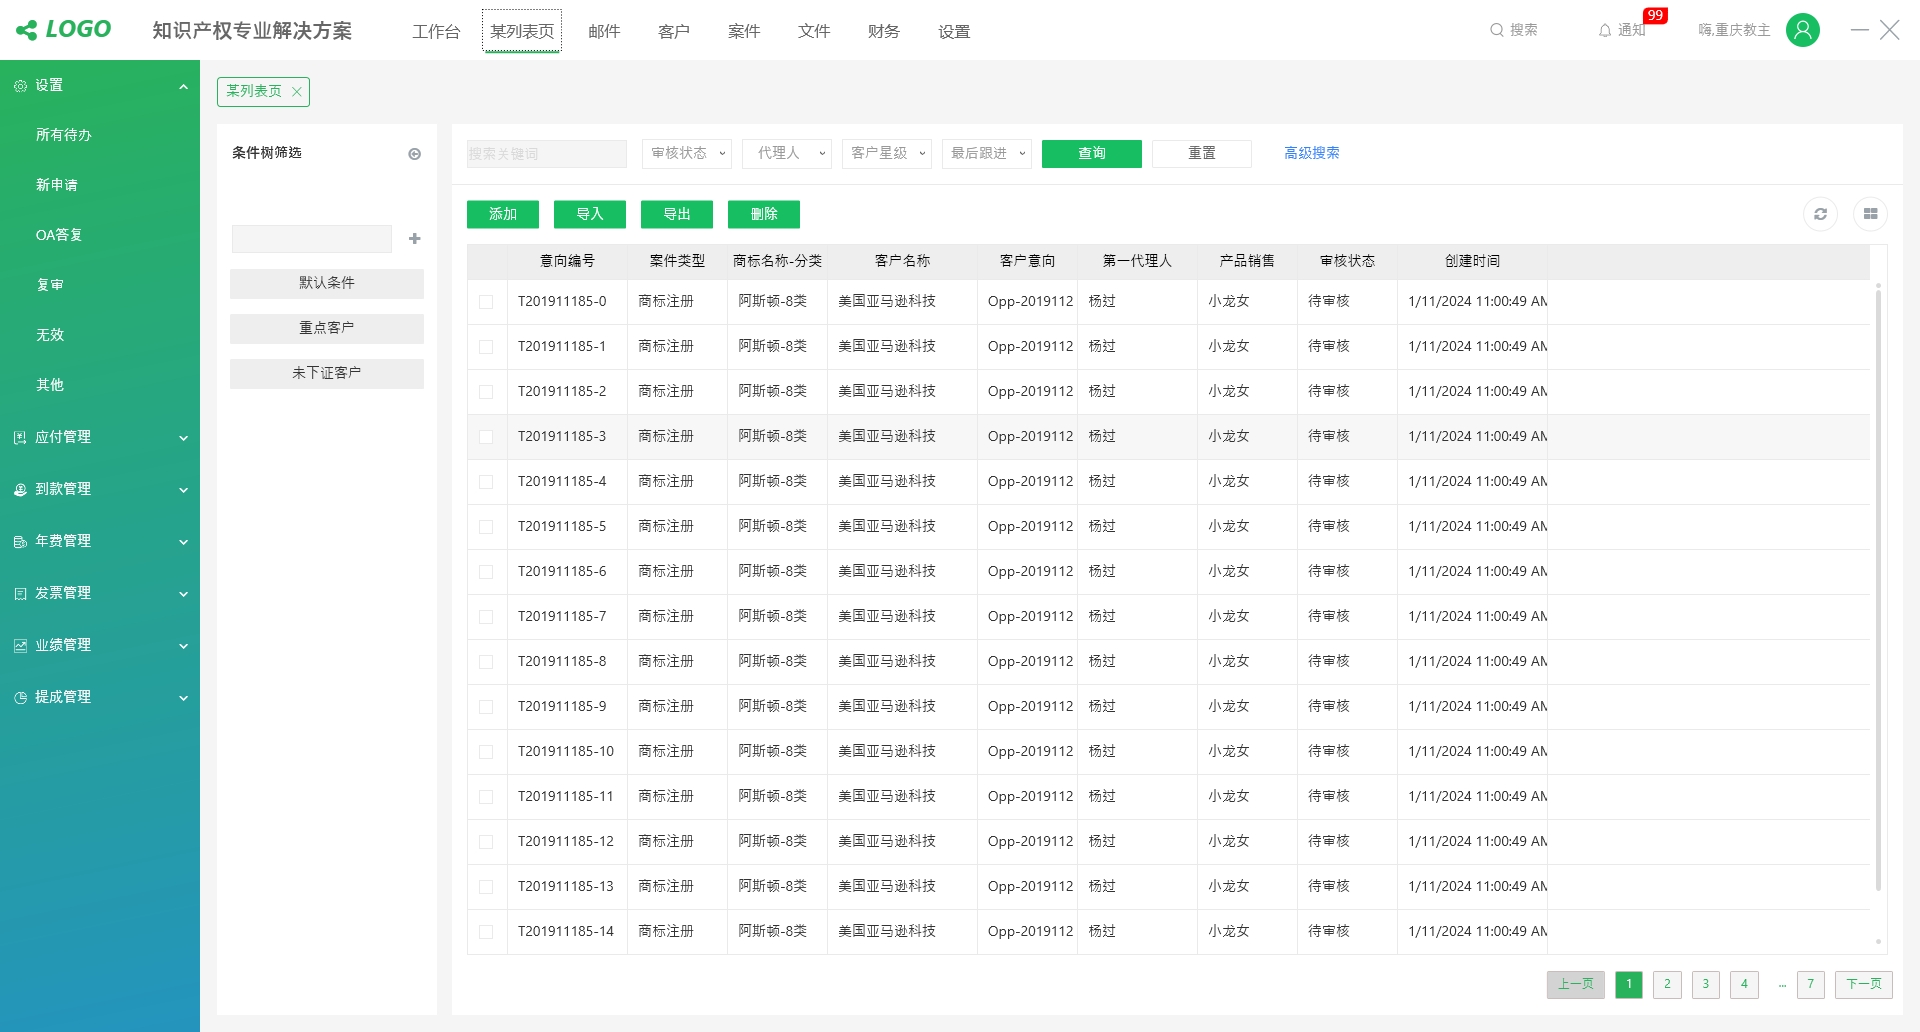Tick checkbox for row T201911185-5
Screen dimensions: 1920x1032
486,527
